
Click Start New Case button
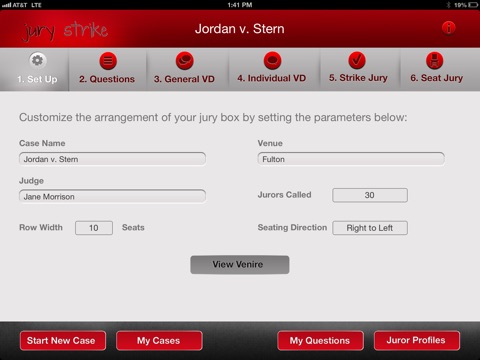click(63, 340)
